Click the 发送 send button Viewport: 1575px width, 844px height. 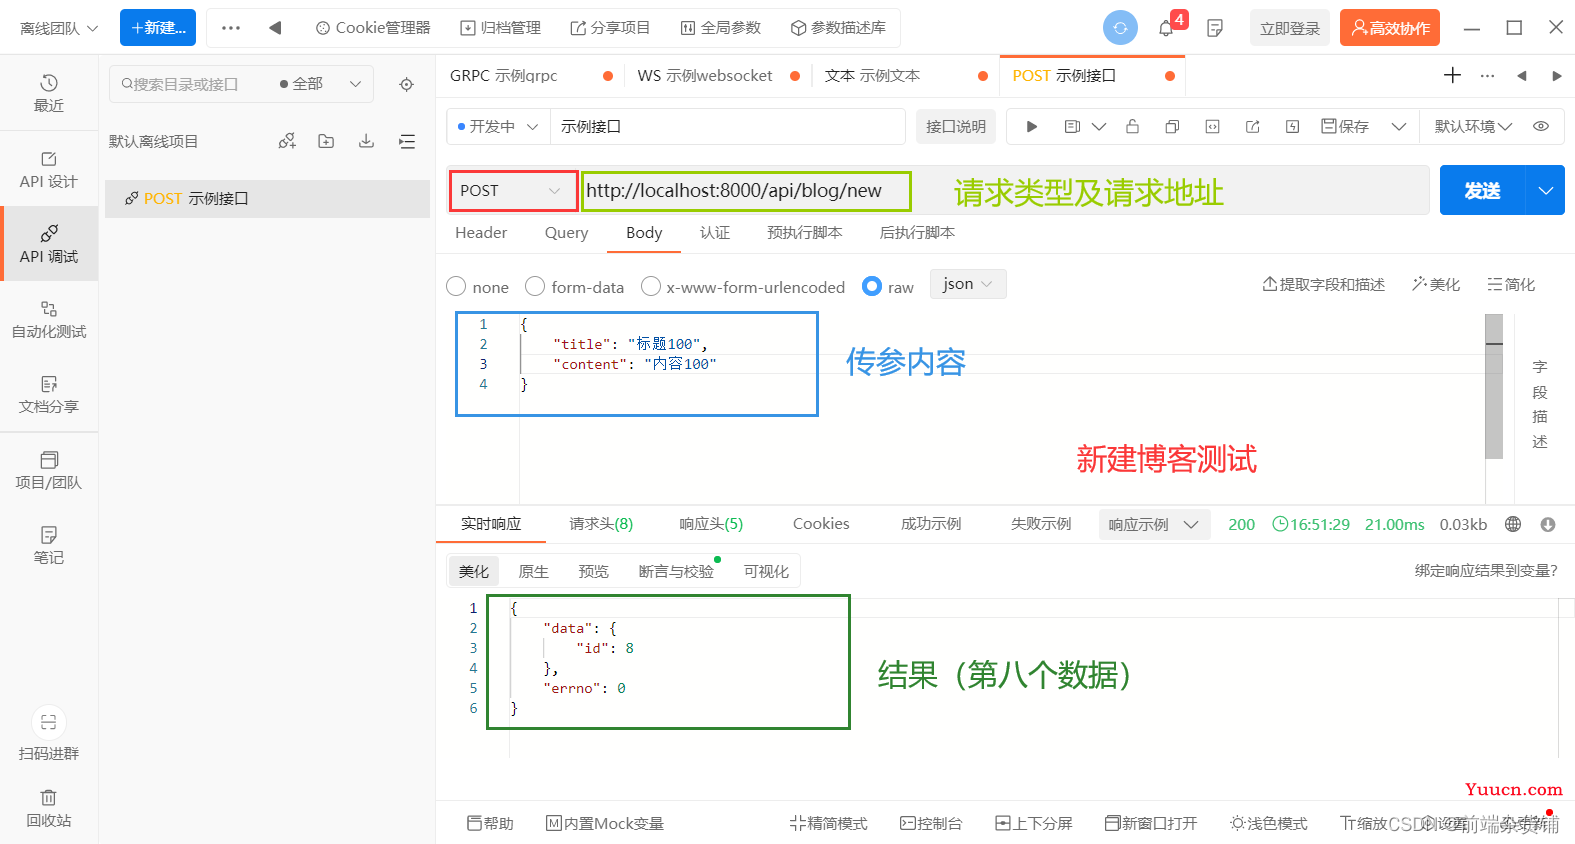pos(1482,191)
